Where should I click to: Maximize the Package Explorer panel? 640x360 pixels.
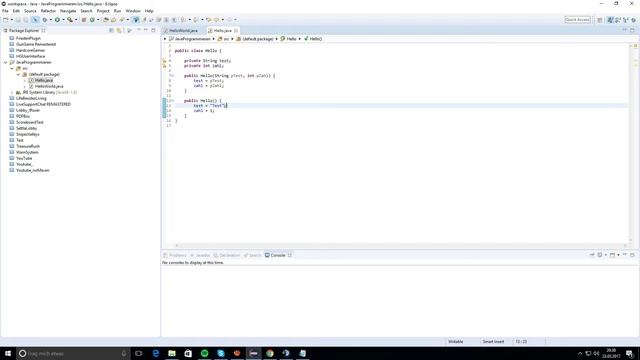click(153, 30)
